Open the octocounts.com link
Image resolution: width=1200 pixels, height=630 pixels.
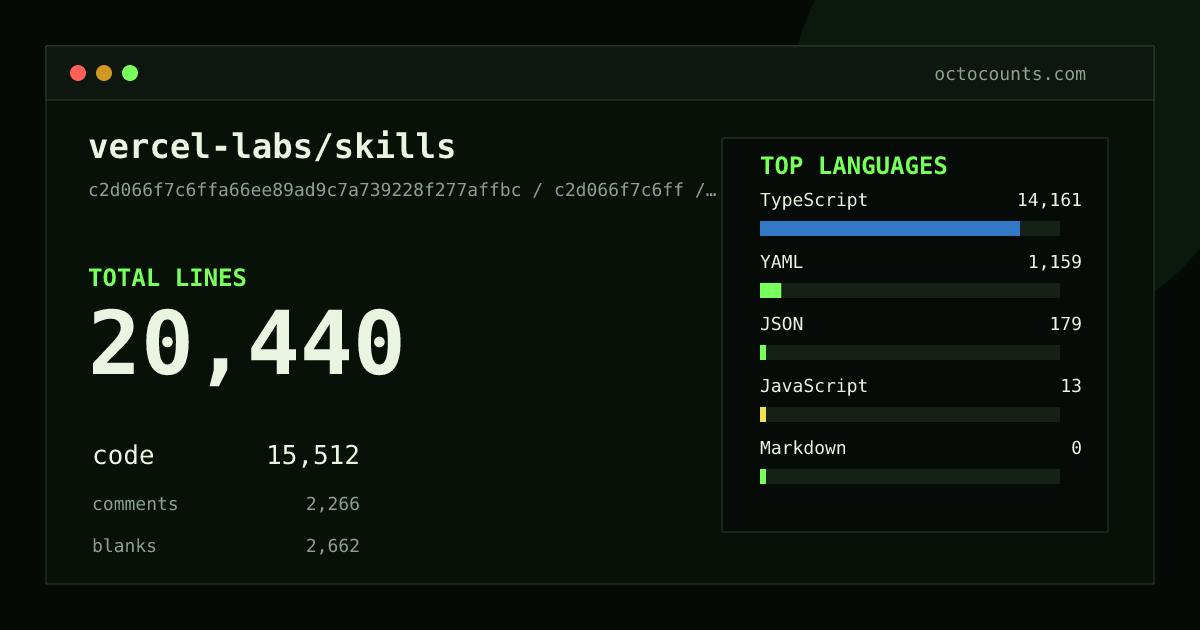tap(1010, 74)
